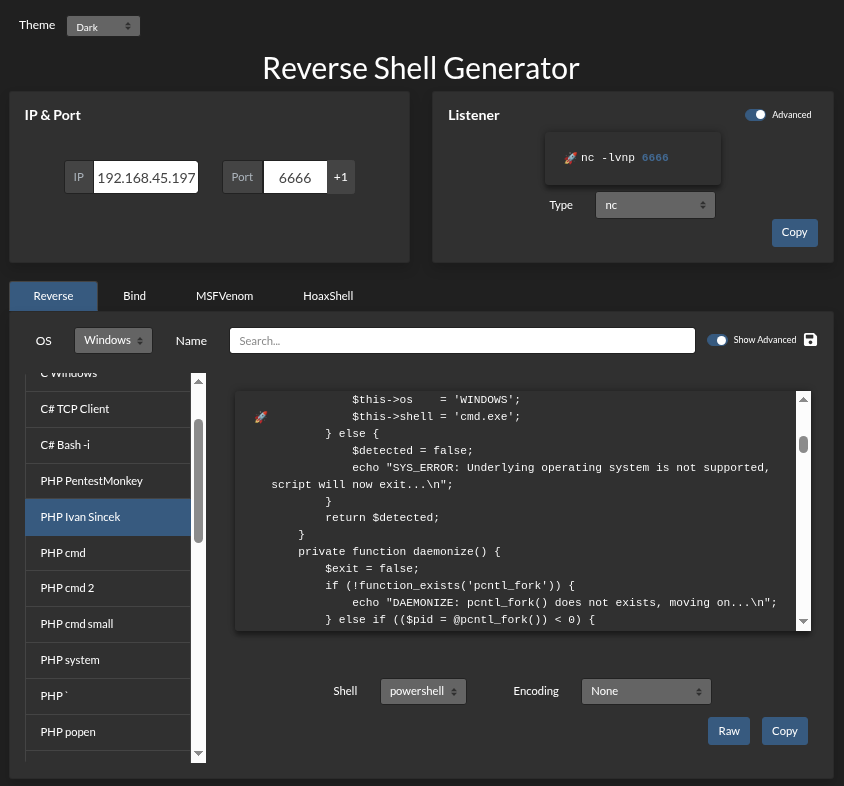This screenshot has width=844, height=786.
Task: Choose the PHP popen shell
Action: [108, 733]
